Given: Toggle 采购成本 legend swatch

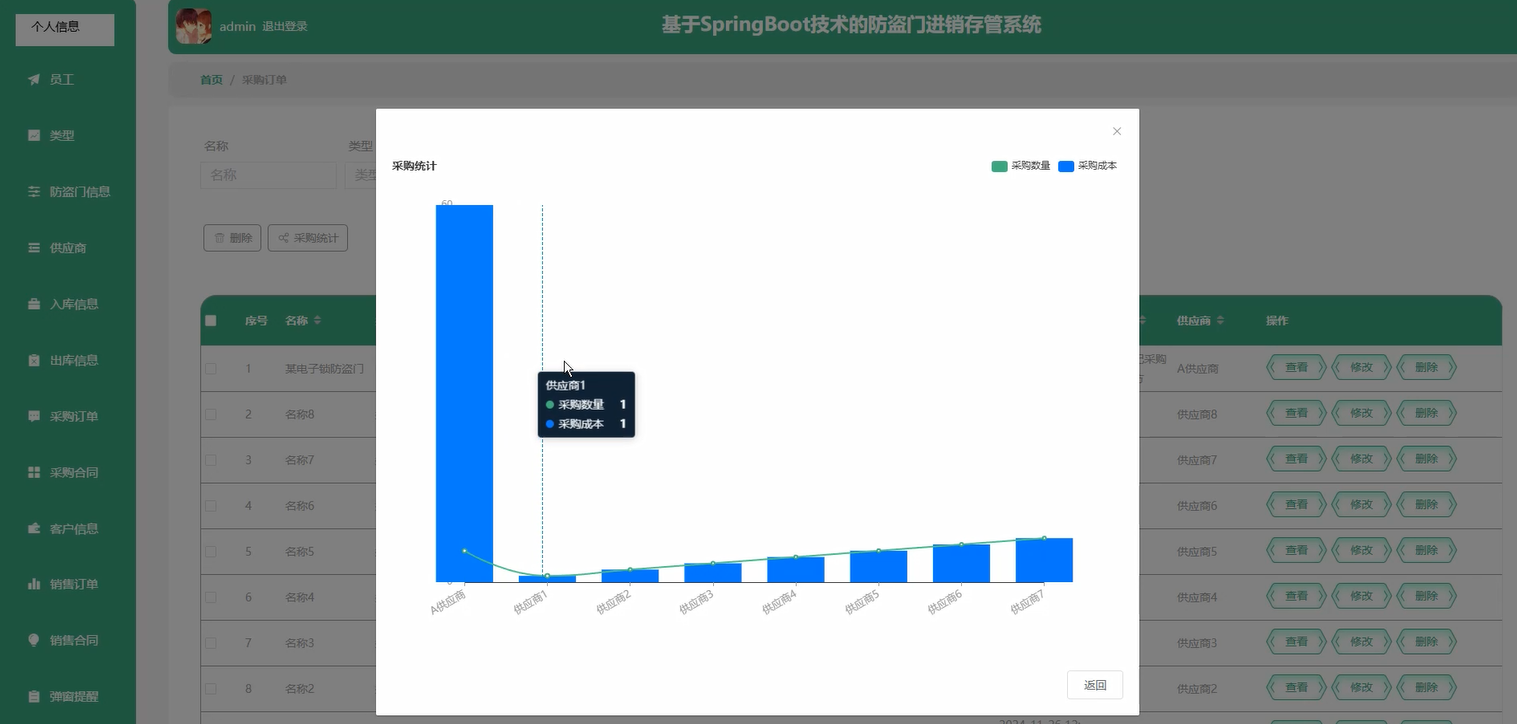Looking at the screenshot, I should tap(1066, 166).
